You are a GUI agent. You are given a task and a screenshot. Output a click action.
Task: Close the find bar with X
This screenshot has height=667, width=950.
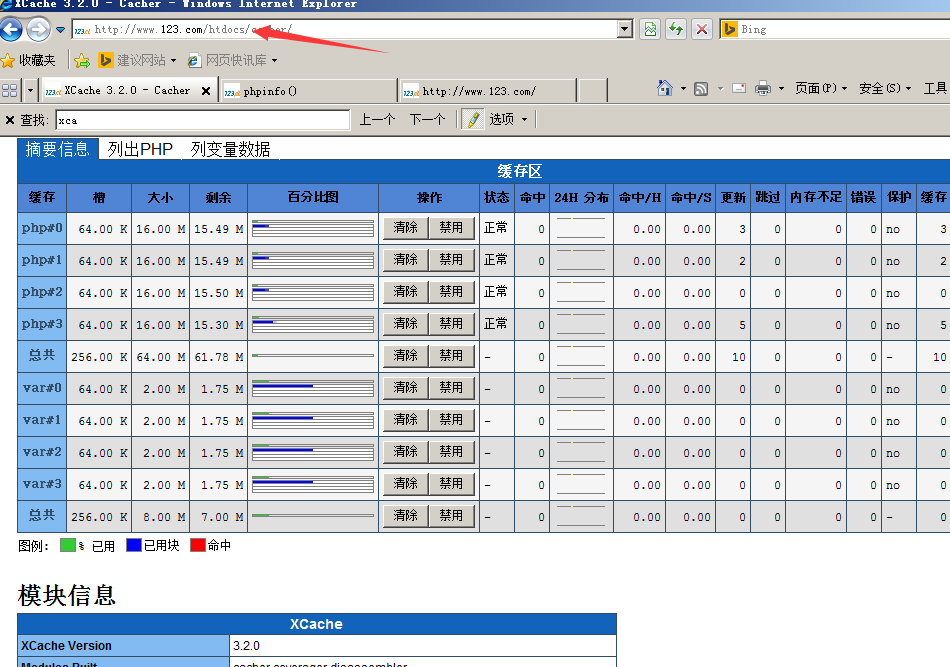coord(10,120)
